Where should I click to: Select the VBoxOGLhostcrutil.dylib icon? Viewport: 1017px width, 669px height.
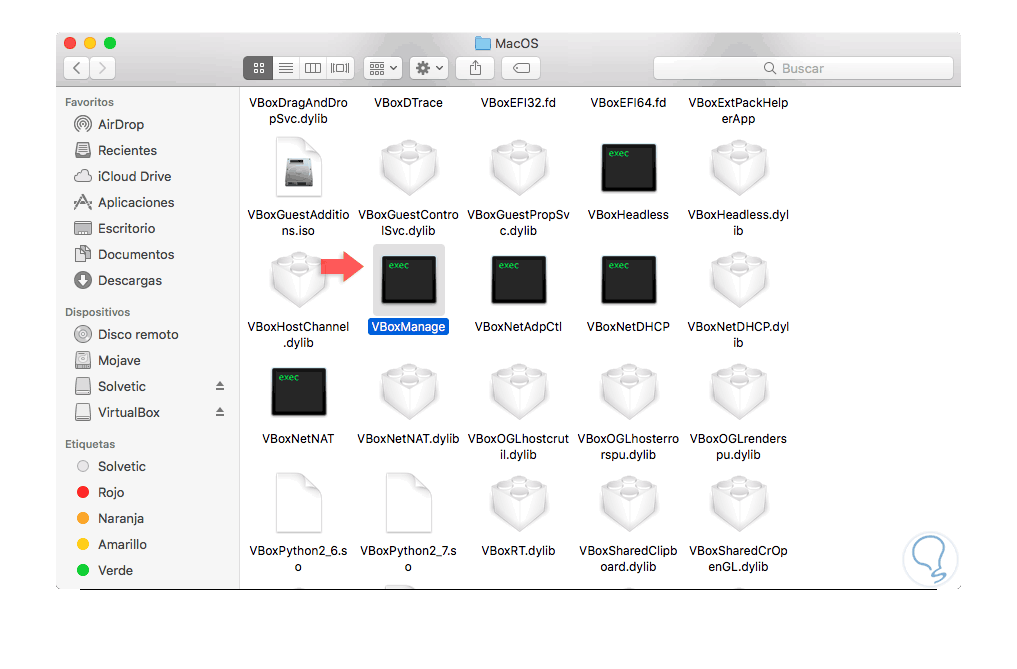[518, 391]
